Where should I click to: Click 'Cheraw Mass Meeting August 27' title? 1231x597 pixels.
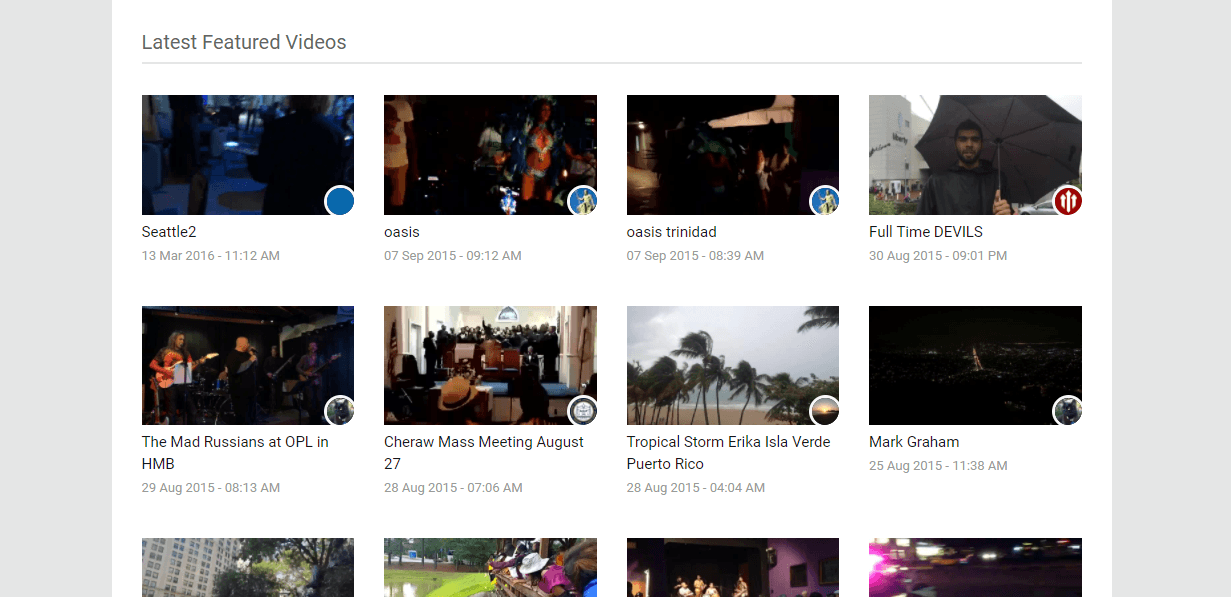(484, 453)
